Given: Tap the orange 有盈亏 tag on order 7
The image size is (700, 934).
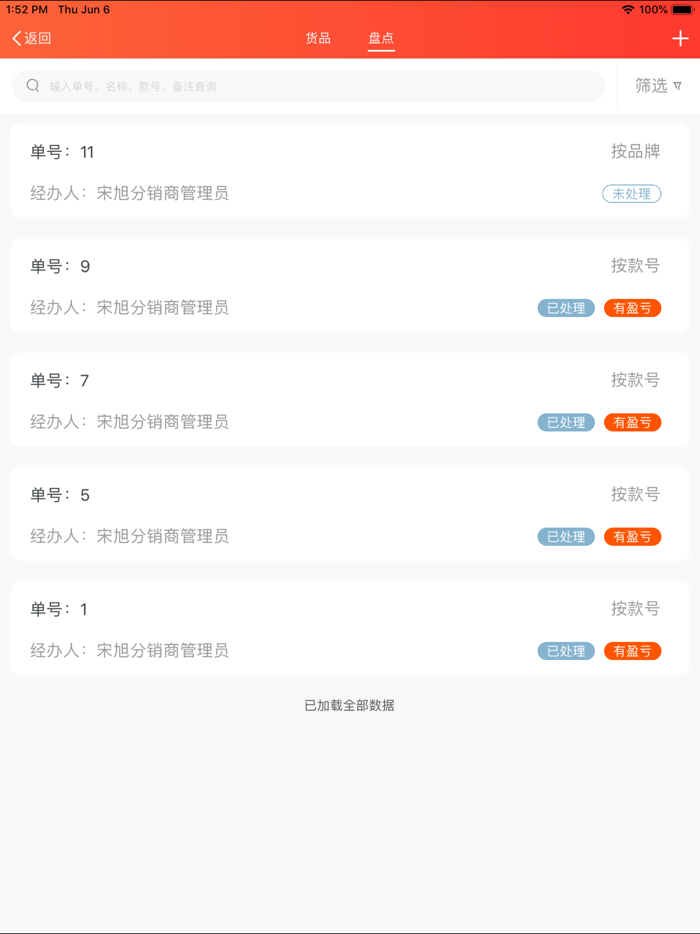Looking at the screenshot, I should [633, 422].
